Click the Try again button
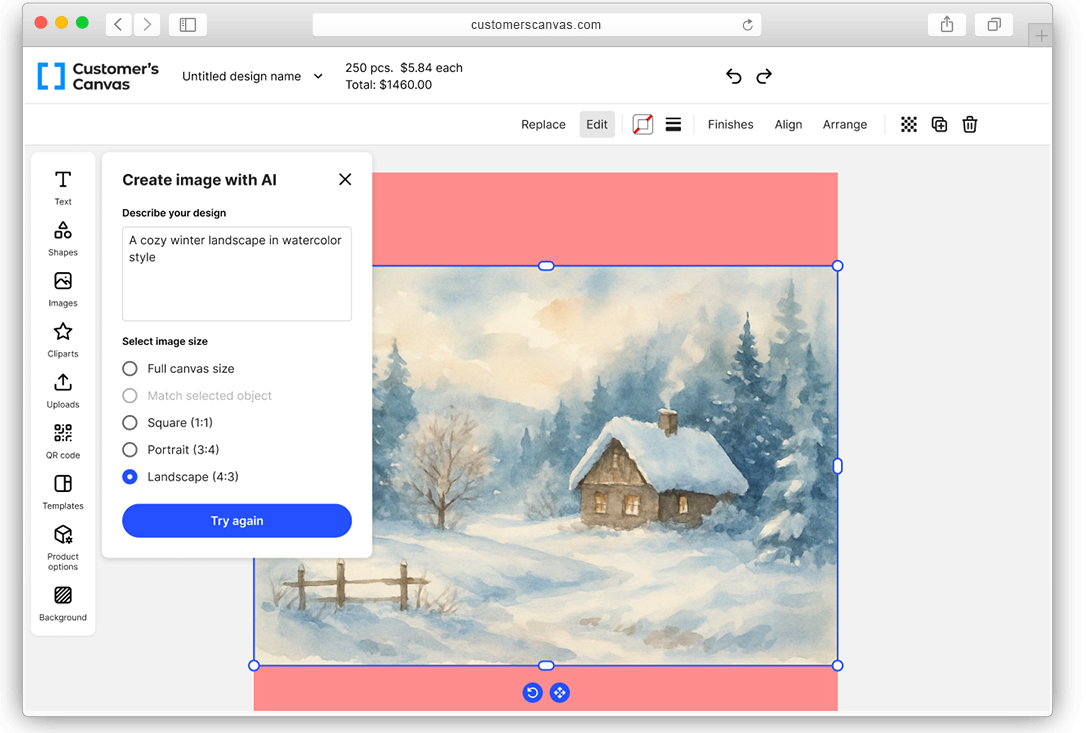 237,520
